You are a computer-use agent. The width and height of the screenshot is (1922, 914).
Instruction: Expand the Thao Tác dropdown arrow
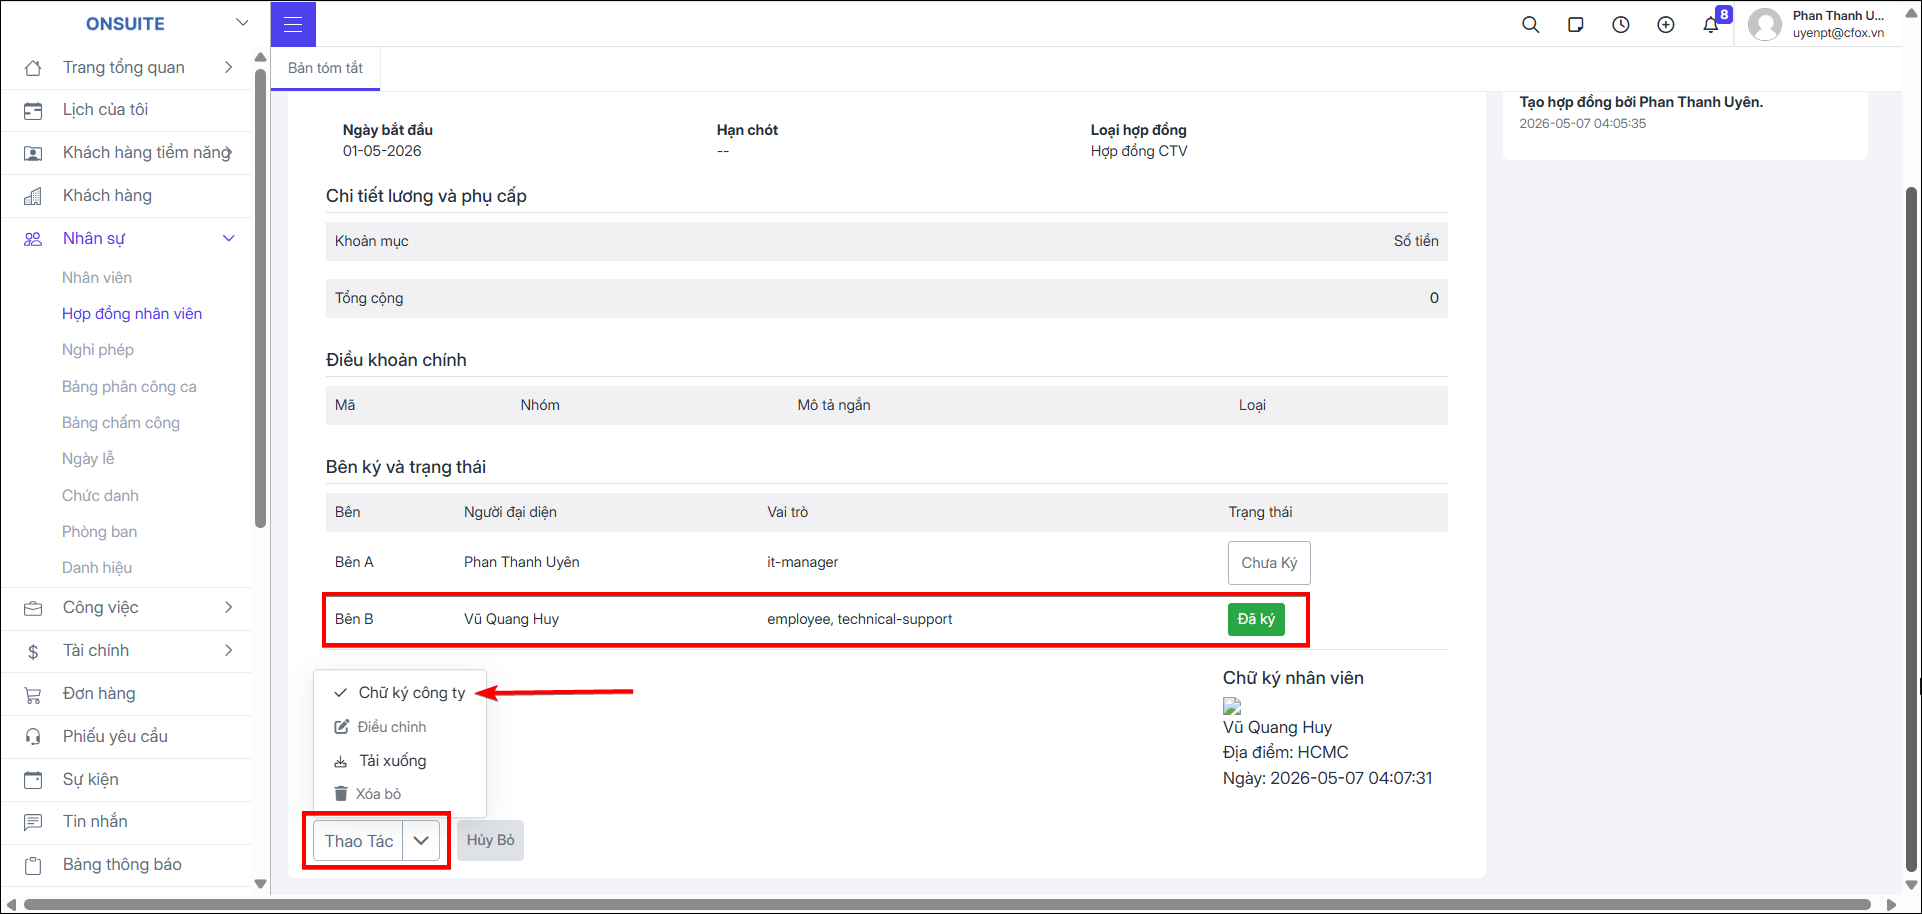pos(421,841)
